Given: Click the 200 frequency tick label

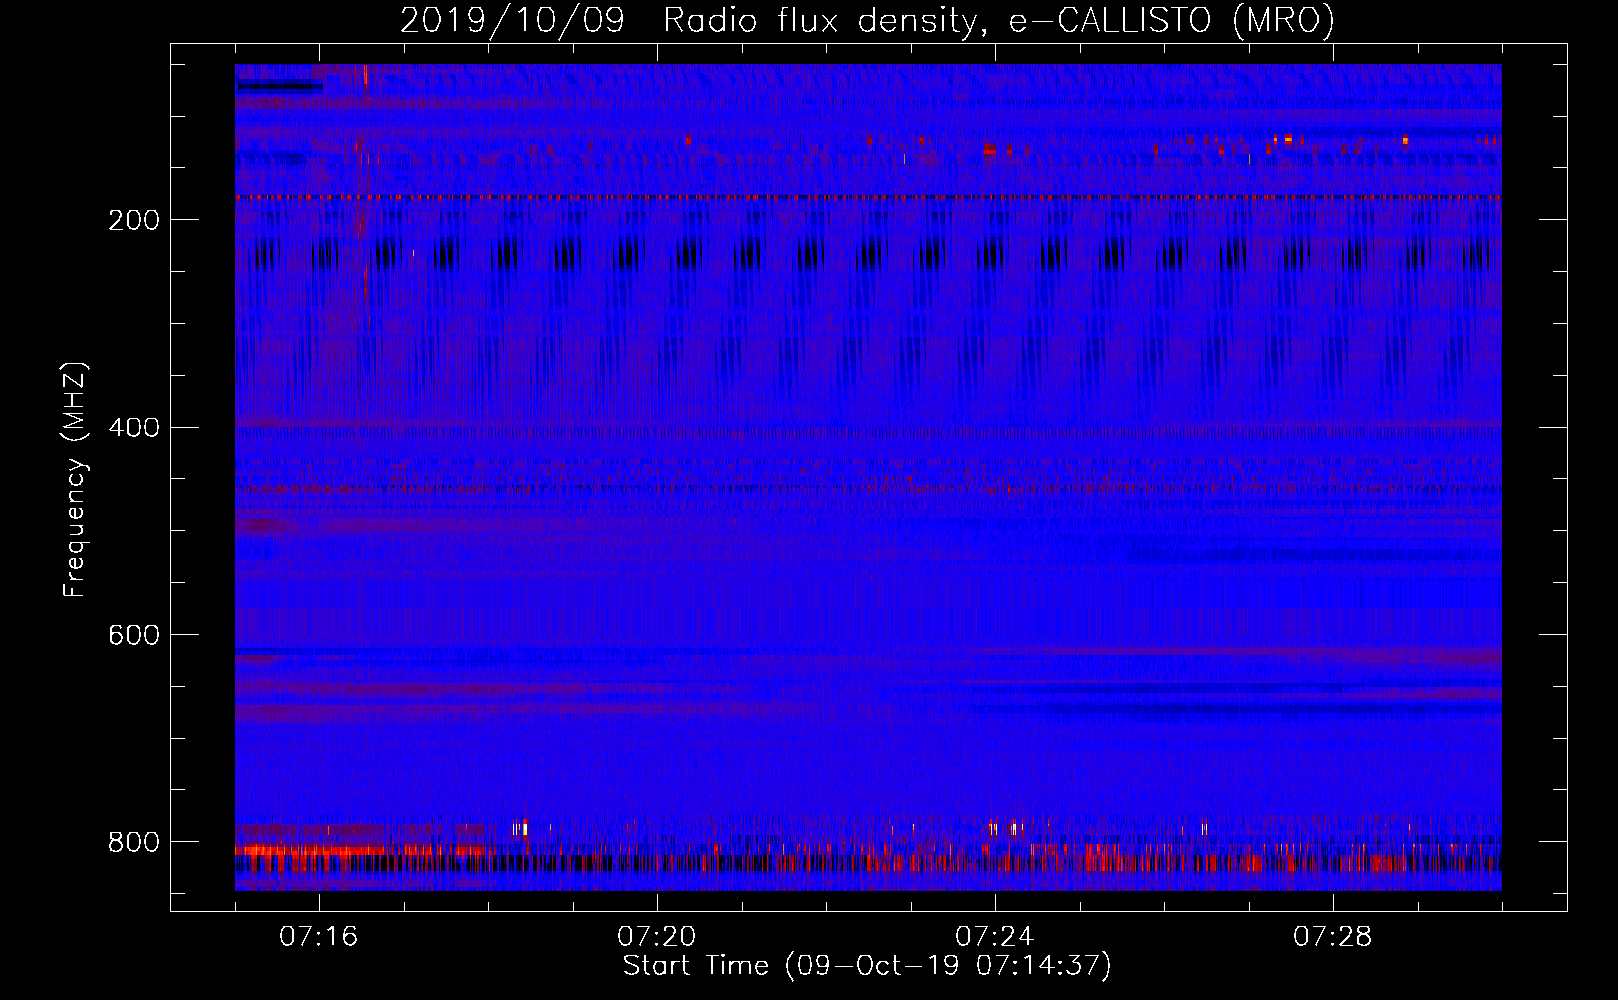Looking at the screenshot, I should [134, 220].
